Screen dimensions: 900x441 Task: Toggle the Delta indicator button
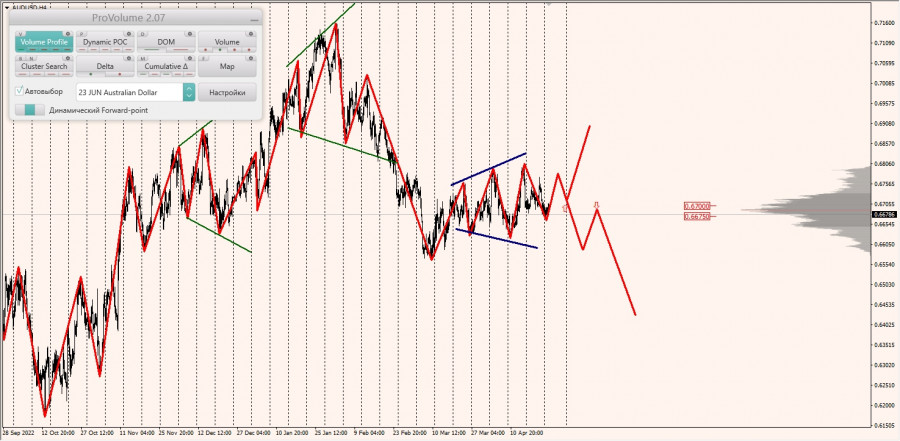105,67
